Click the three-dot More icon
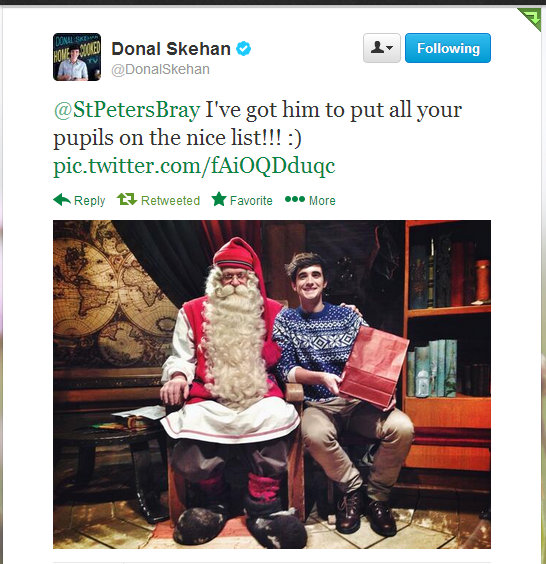546x564 pixels. pyautogui.click(x=295, y=199)
